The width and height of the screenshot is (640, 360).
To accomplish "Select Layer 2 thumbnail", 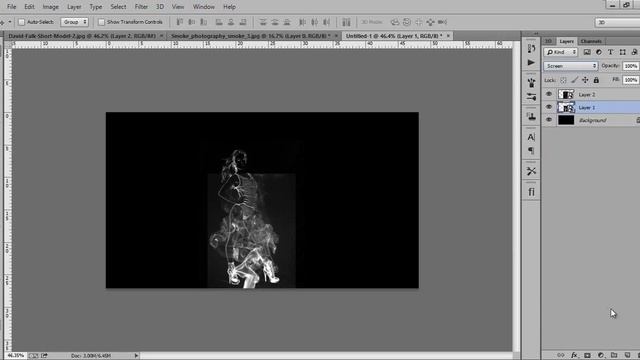I will pyautogui.click(x=566, y=94).
